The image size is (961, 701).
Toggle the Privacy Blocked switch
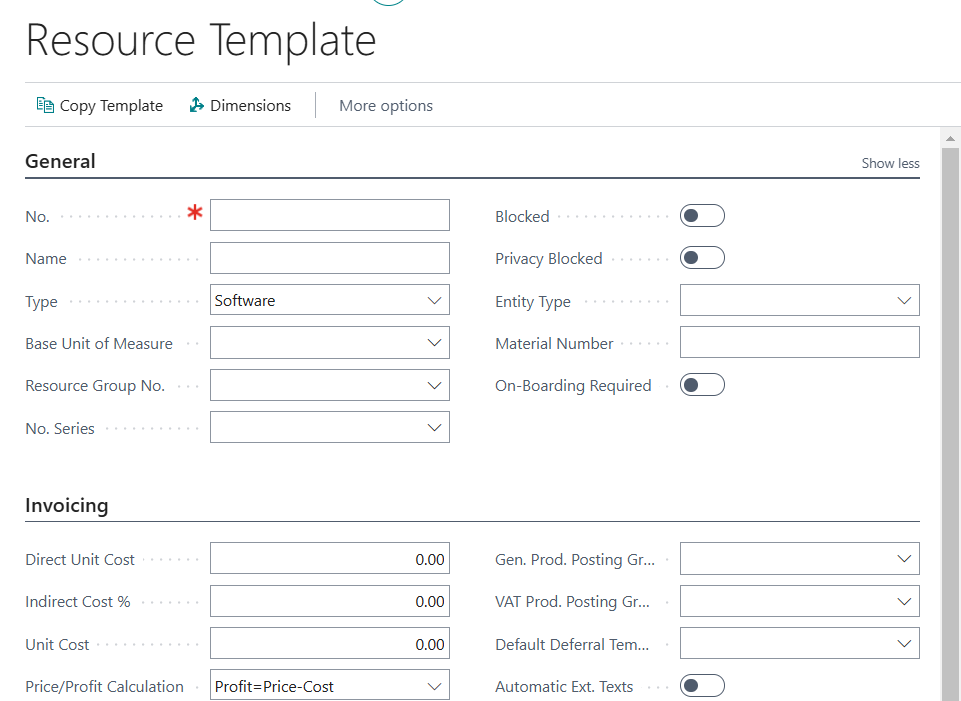point(702,258)
